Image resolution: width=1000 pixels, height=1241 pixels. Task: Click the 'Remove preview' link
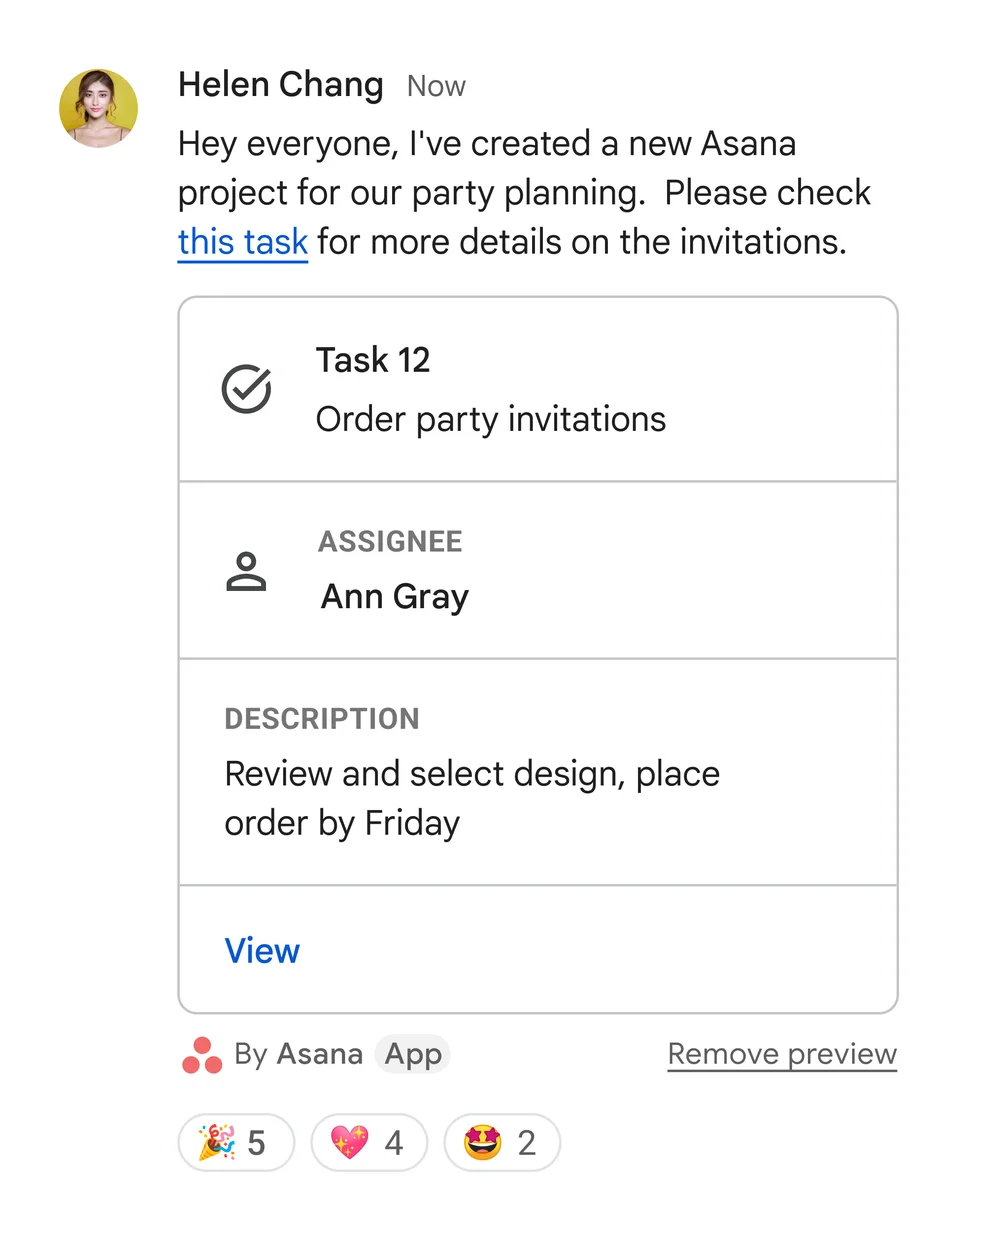(782, 1054)
